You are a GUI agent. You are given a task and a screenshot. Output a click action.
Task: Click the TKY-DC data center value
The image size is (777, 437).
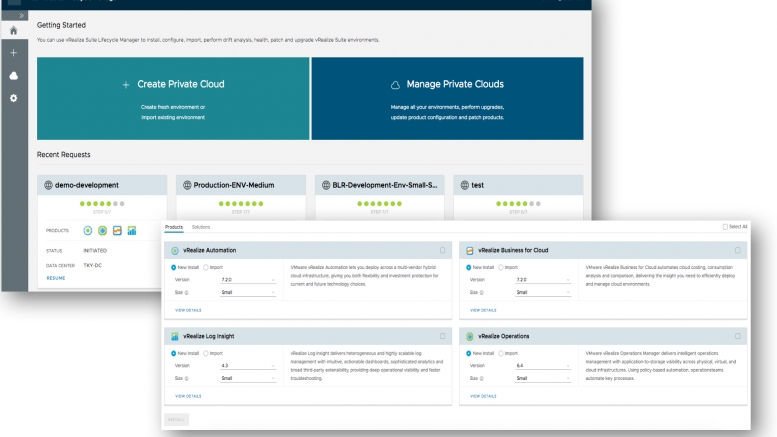coord(93,266)
